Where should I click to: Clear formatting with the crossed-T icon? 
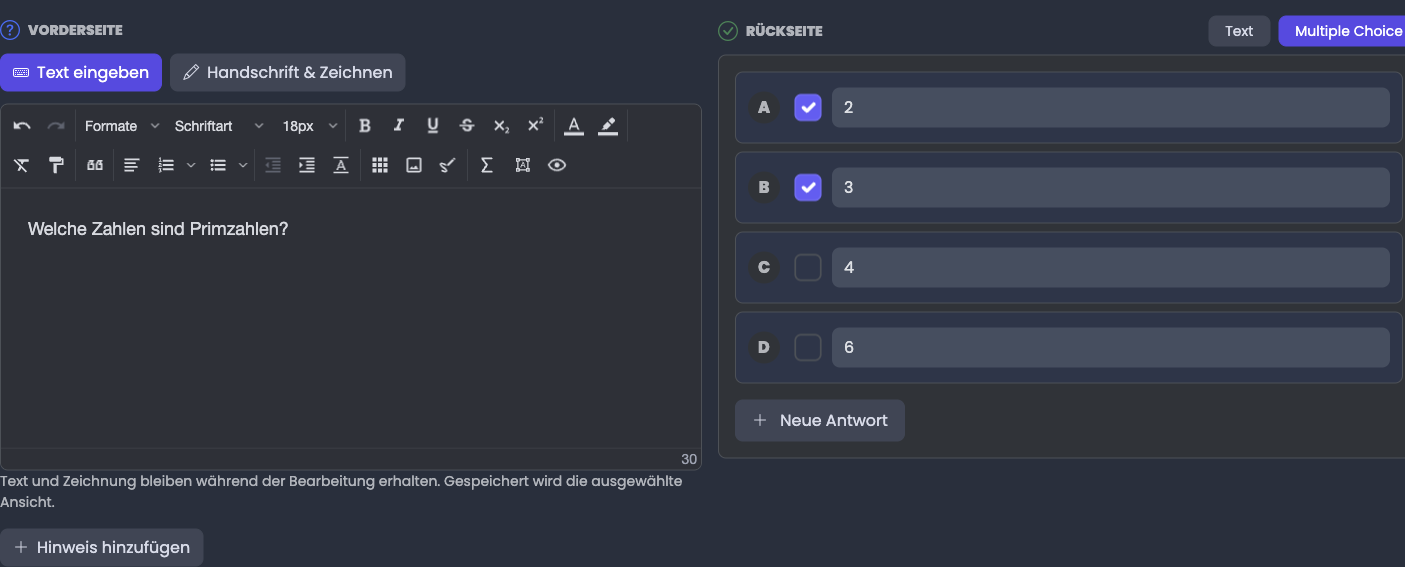22,166
